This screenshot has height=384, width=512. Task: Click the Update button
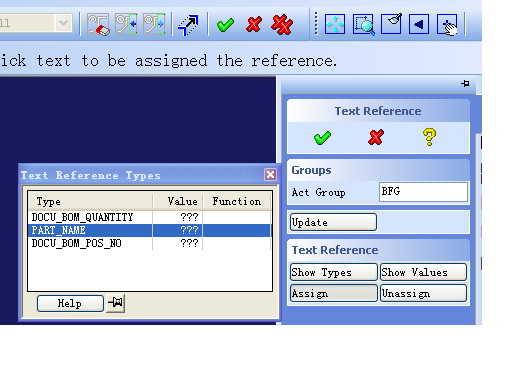click(x=333, y=222)
